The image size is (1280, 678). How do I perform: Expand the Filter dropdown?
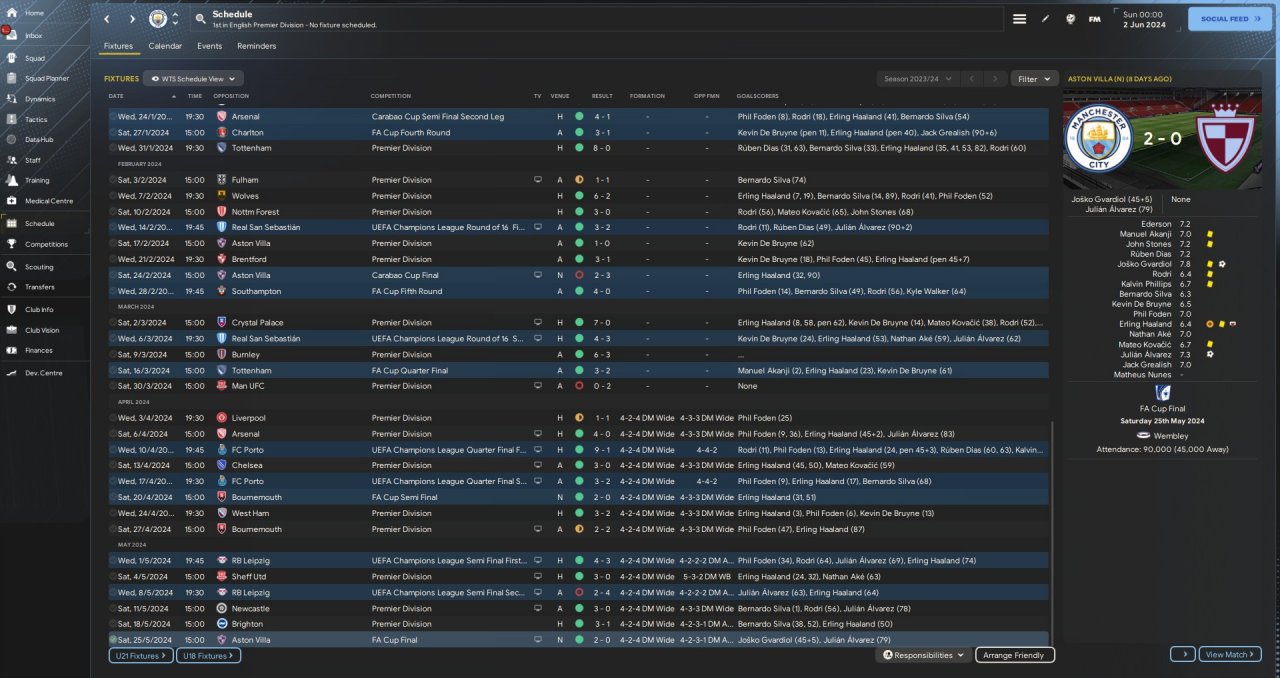point(1034,78)
